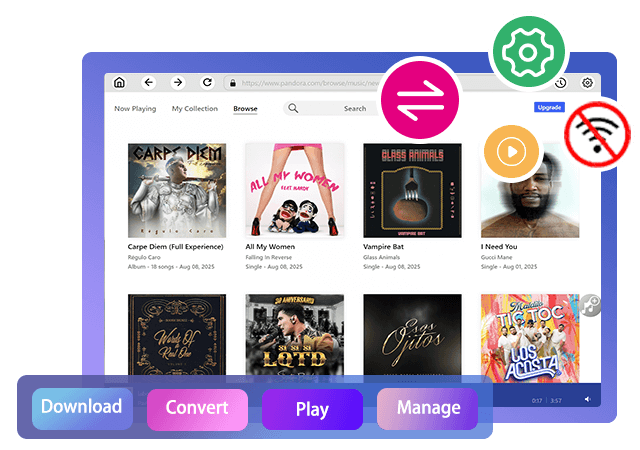The image size is (640, 450).
Task: Click the I Need You title
Action: (x=499, y=247)
